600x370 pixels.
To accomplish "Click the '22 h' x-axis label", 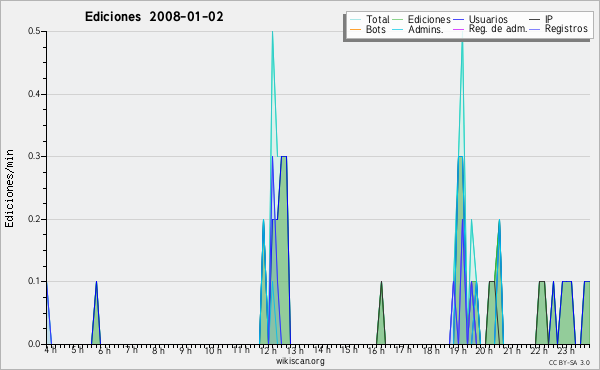I will point(539,350).
